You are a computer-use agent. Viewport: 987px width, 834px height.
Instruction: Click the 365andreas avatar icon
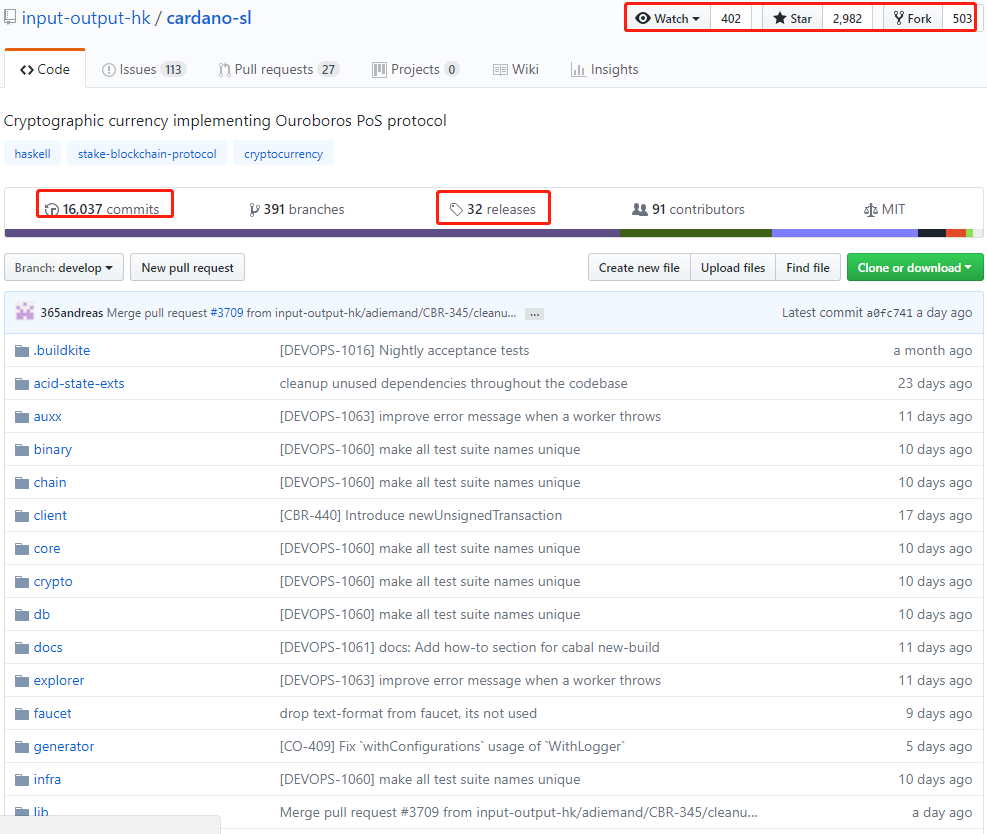25,312
